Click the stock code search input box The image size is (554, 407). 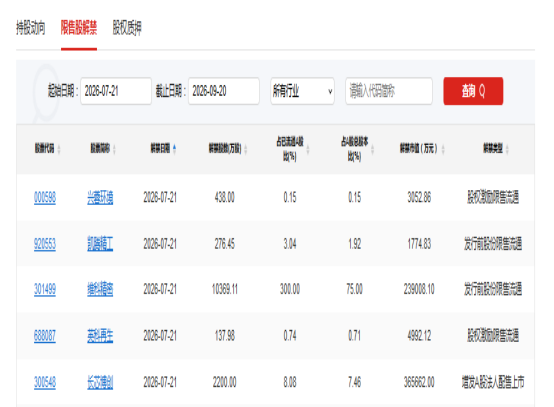point(389,91)
